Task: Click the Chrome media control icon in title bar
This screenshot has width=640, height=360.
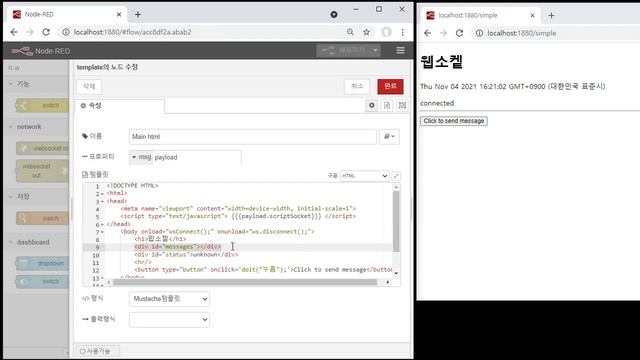Action: tap(334, 15)
